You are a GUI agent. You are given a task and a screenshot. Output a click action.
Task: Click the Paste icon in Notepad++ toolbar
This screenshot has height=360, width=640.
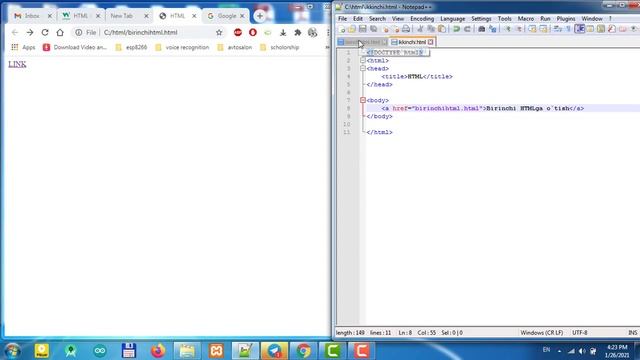tap(442, 29)
